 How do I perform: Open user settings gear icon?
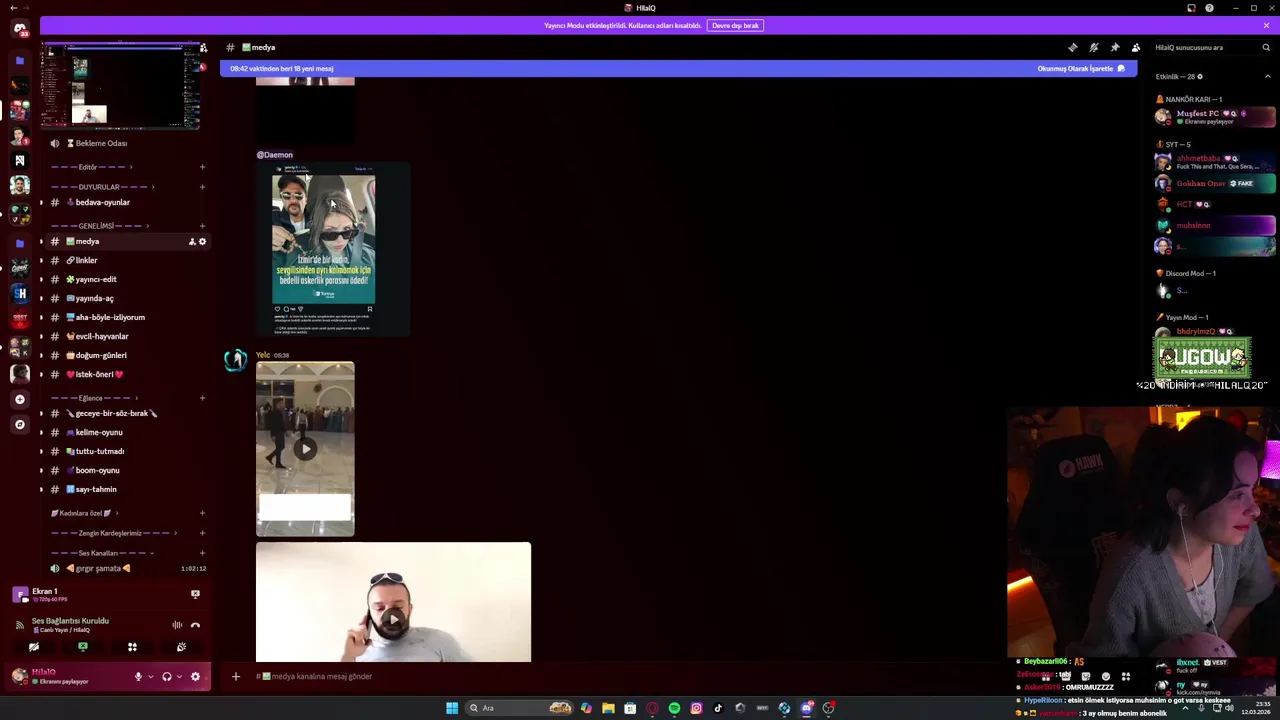point(195,677)
